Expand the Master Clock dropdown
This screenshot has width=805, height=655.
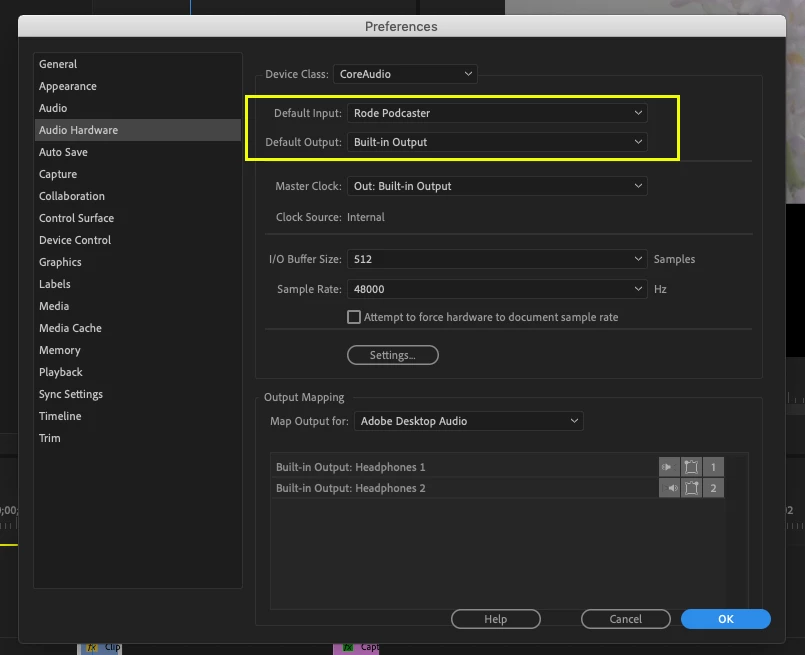(497, 186)
